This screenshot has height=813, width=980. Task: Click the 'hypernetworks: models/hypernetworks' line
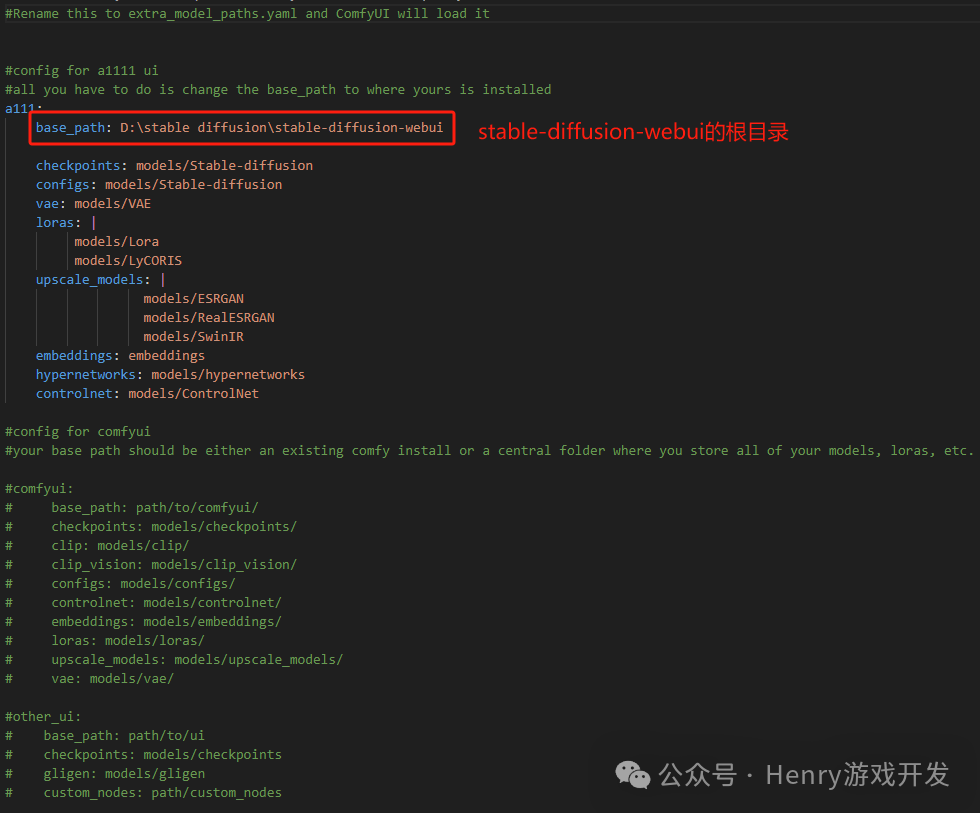tap(170, 374)
